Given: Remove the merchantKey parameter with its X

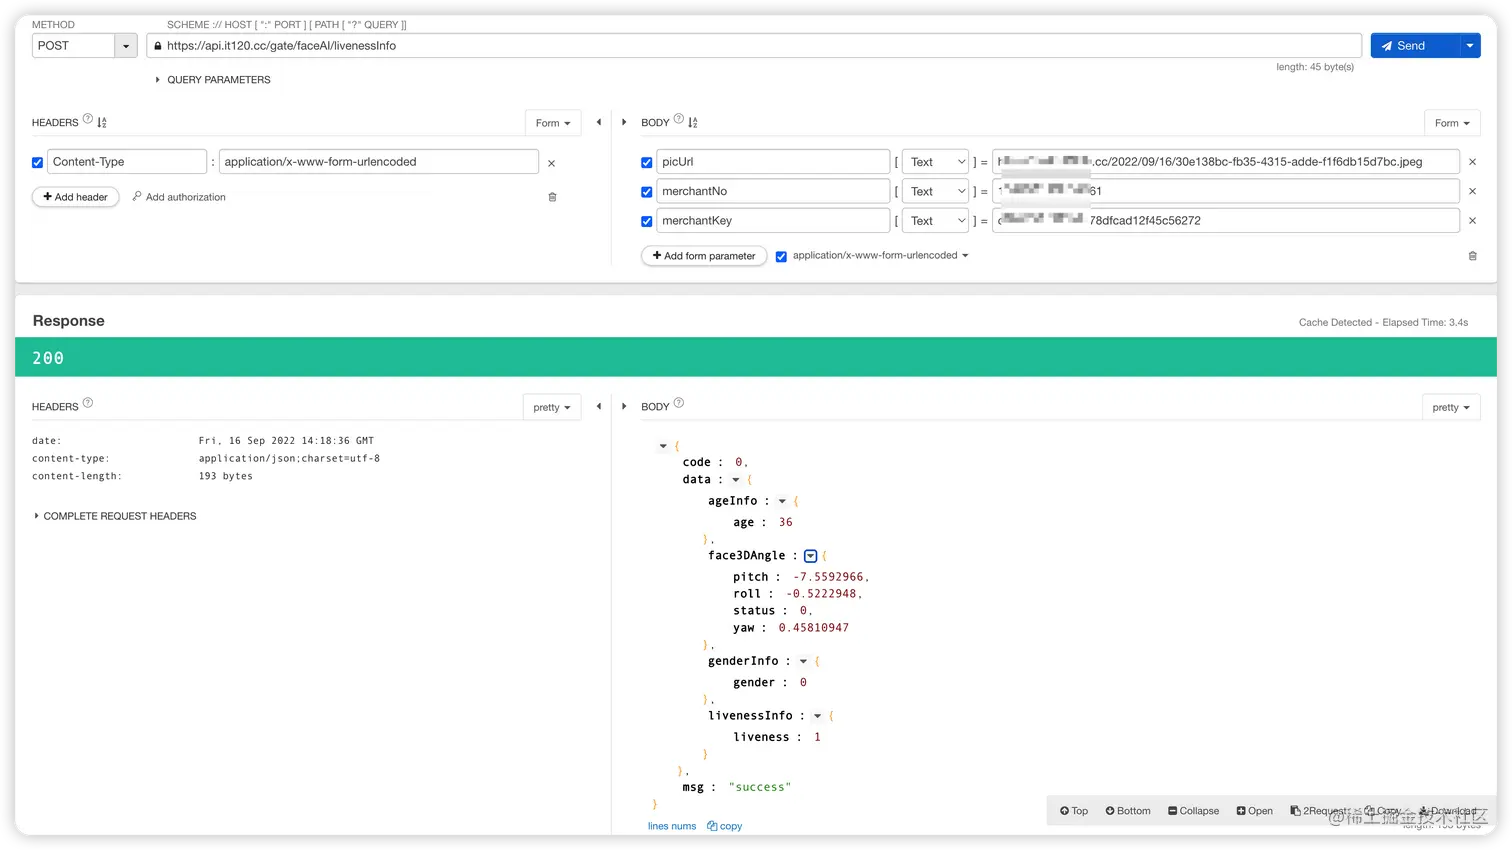Looking at the screenshot, I should [x=1472, y=221].
